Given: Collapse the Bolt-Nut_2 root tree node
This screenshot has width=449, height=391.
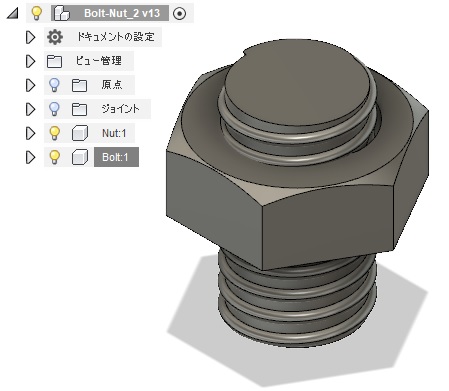Looking at the screenshot, I should tap(13, 14).
